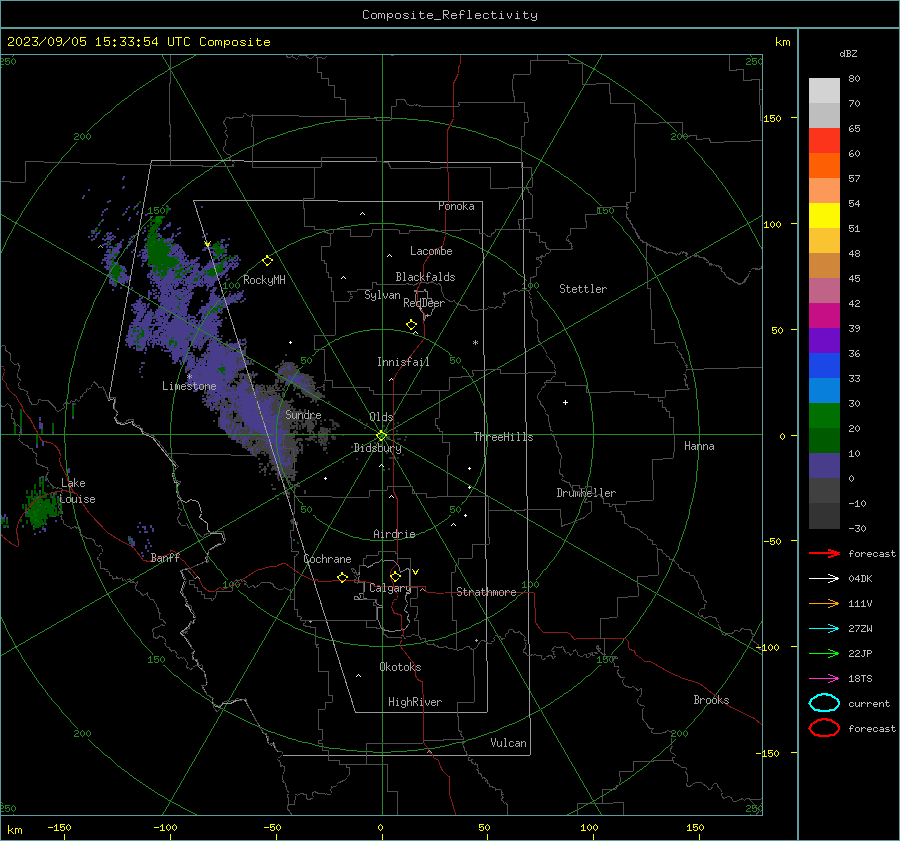900x841 pixels.
Task: Click the Okotoks label
Action: point(400,667)
